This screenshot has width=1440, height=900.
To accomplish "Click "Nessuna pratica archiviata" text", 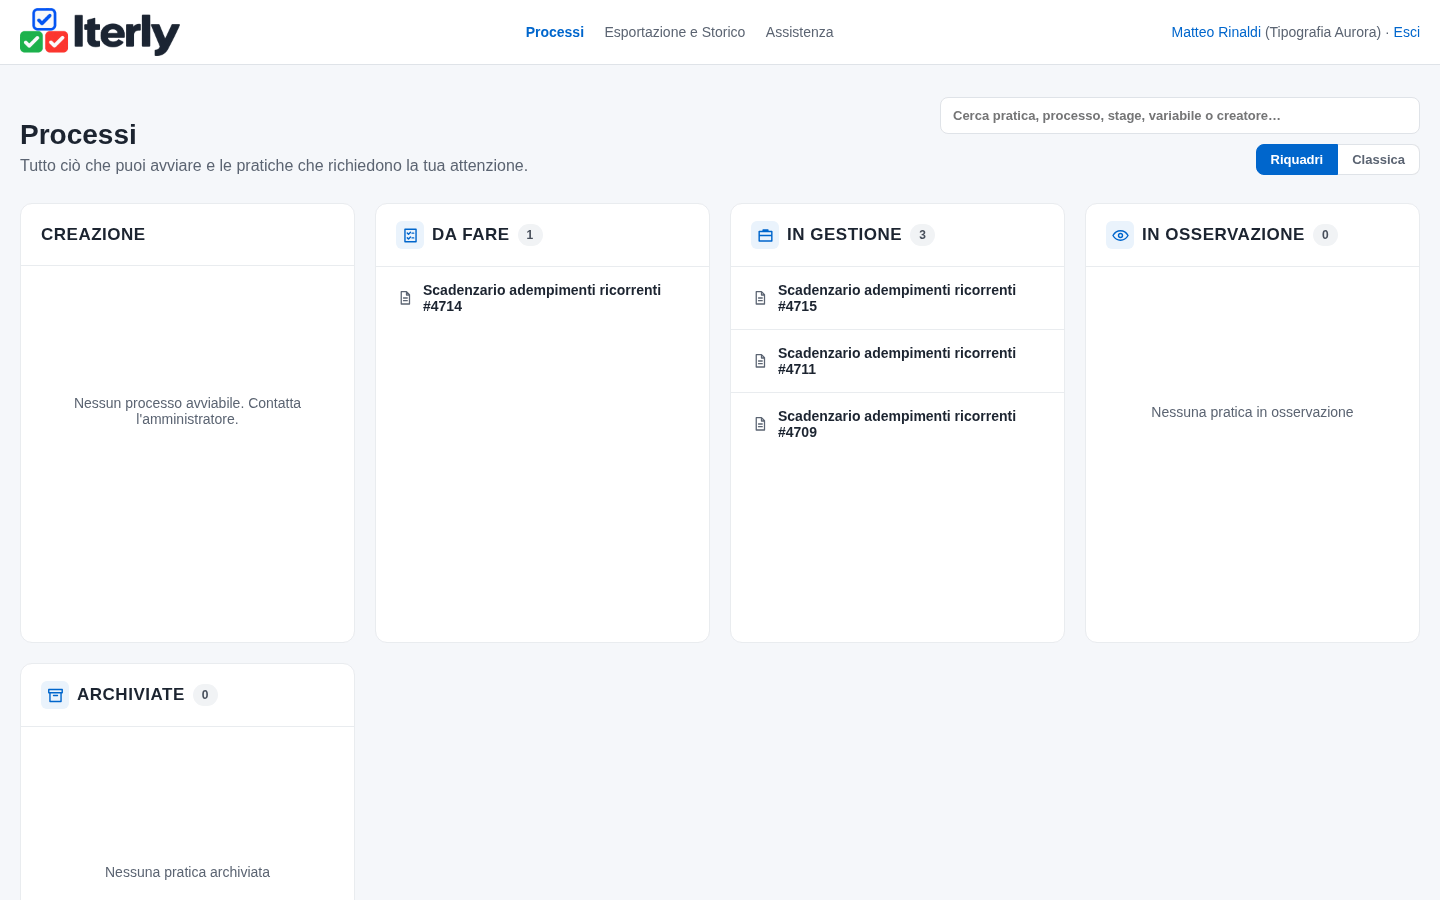I will point(187,872).
